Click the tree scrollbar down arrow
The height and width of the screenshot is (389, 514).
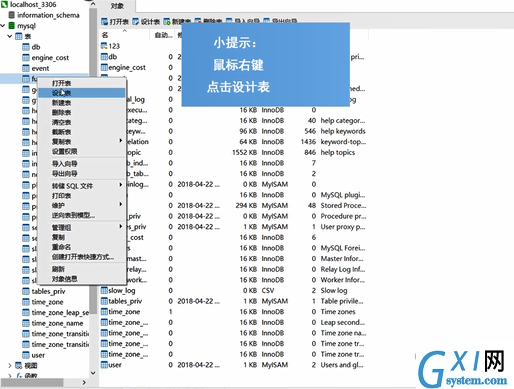(x=93, y=373)
